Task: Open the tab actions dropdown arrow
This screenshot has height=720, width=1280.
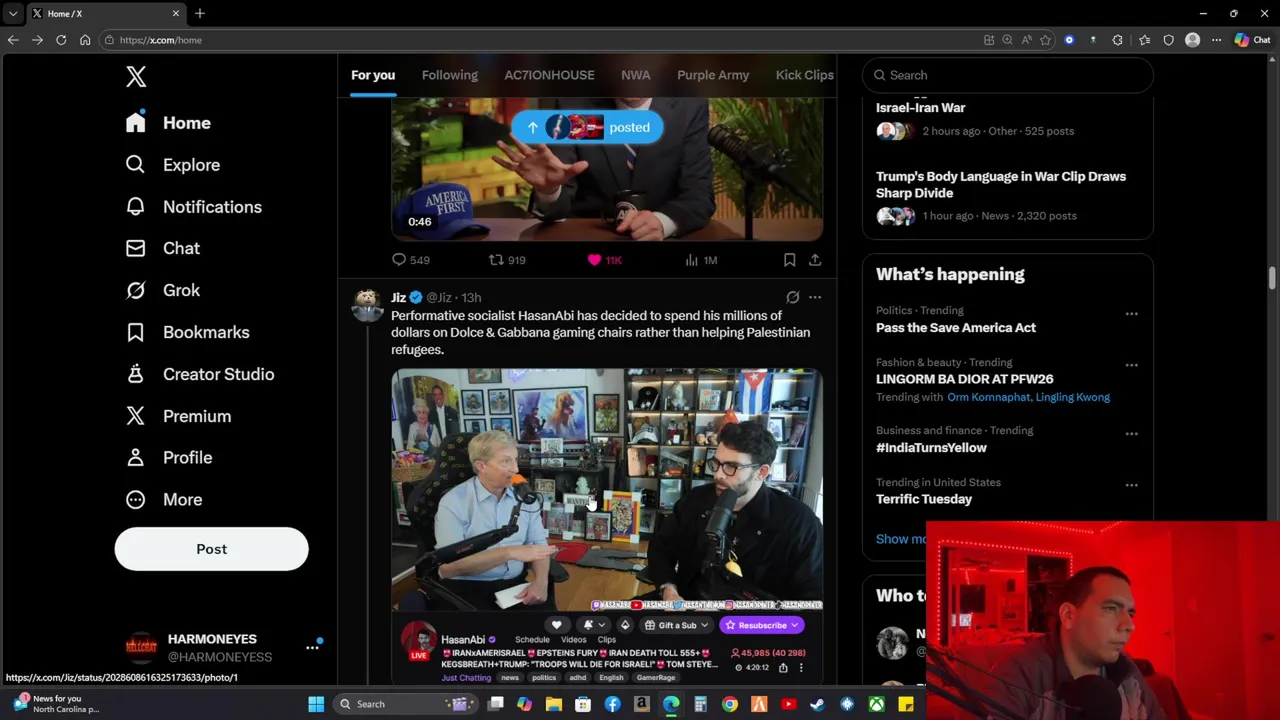Action: [x=13, y=13]
